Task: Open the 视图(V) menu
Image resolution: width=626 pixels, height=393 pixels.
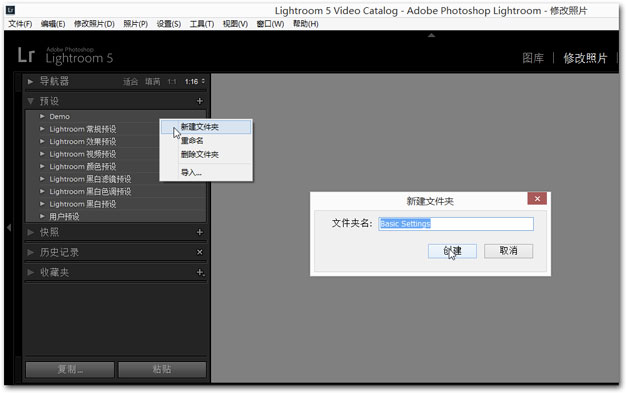Action: 235,24
